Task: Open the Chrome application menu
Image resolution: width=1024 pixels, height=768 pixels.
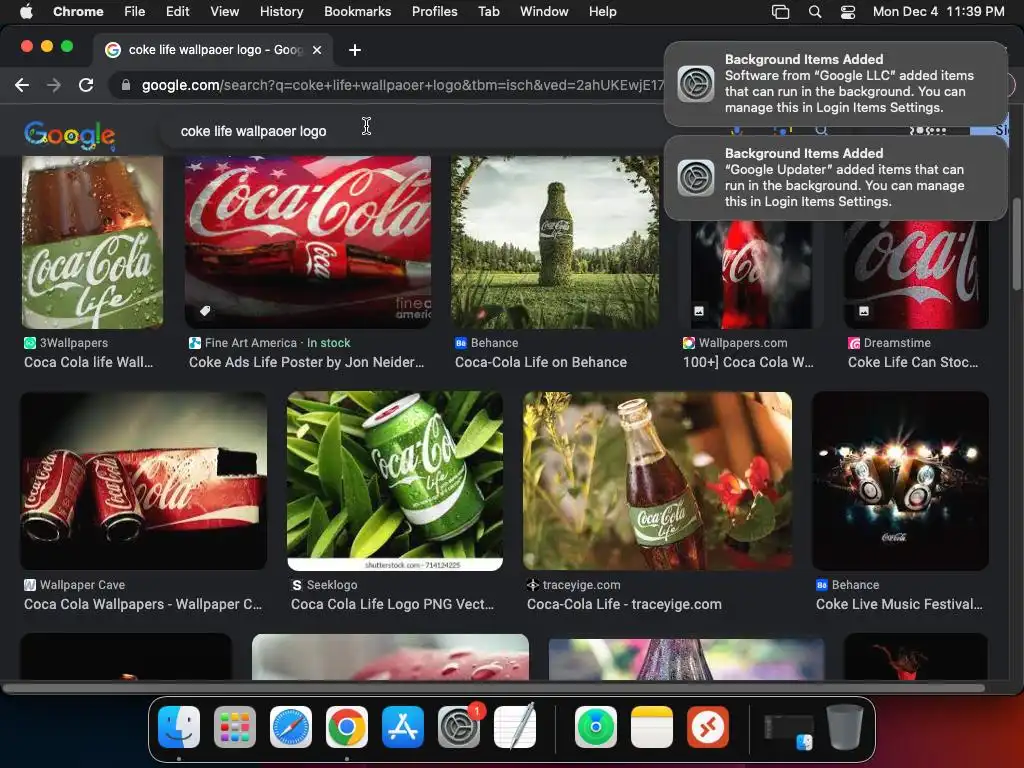Action: pos(78,11)
